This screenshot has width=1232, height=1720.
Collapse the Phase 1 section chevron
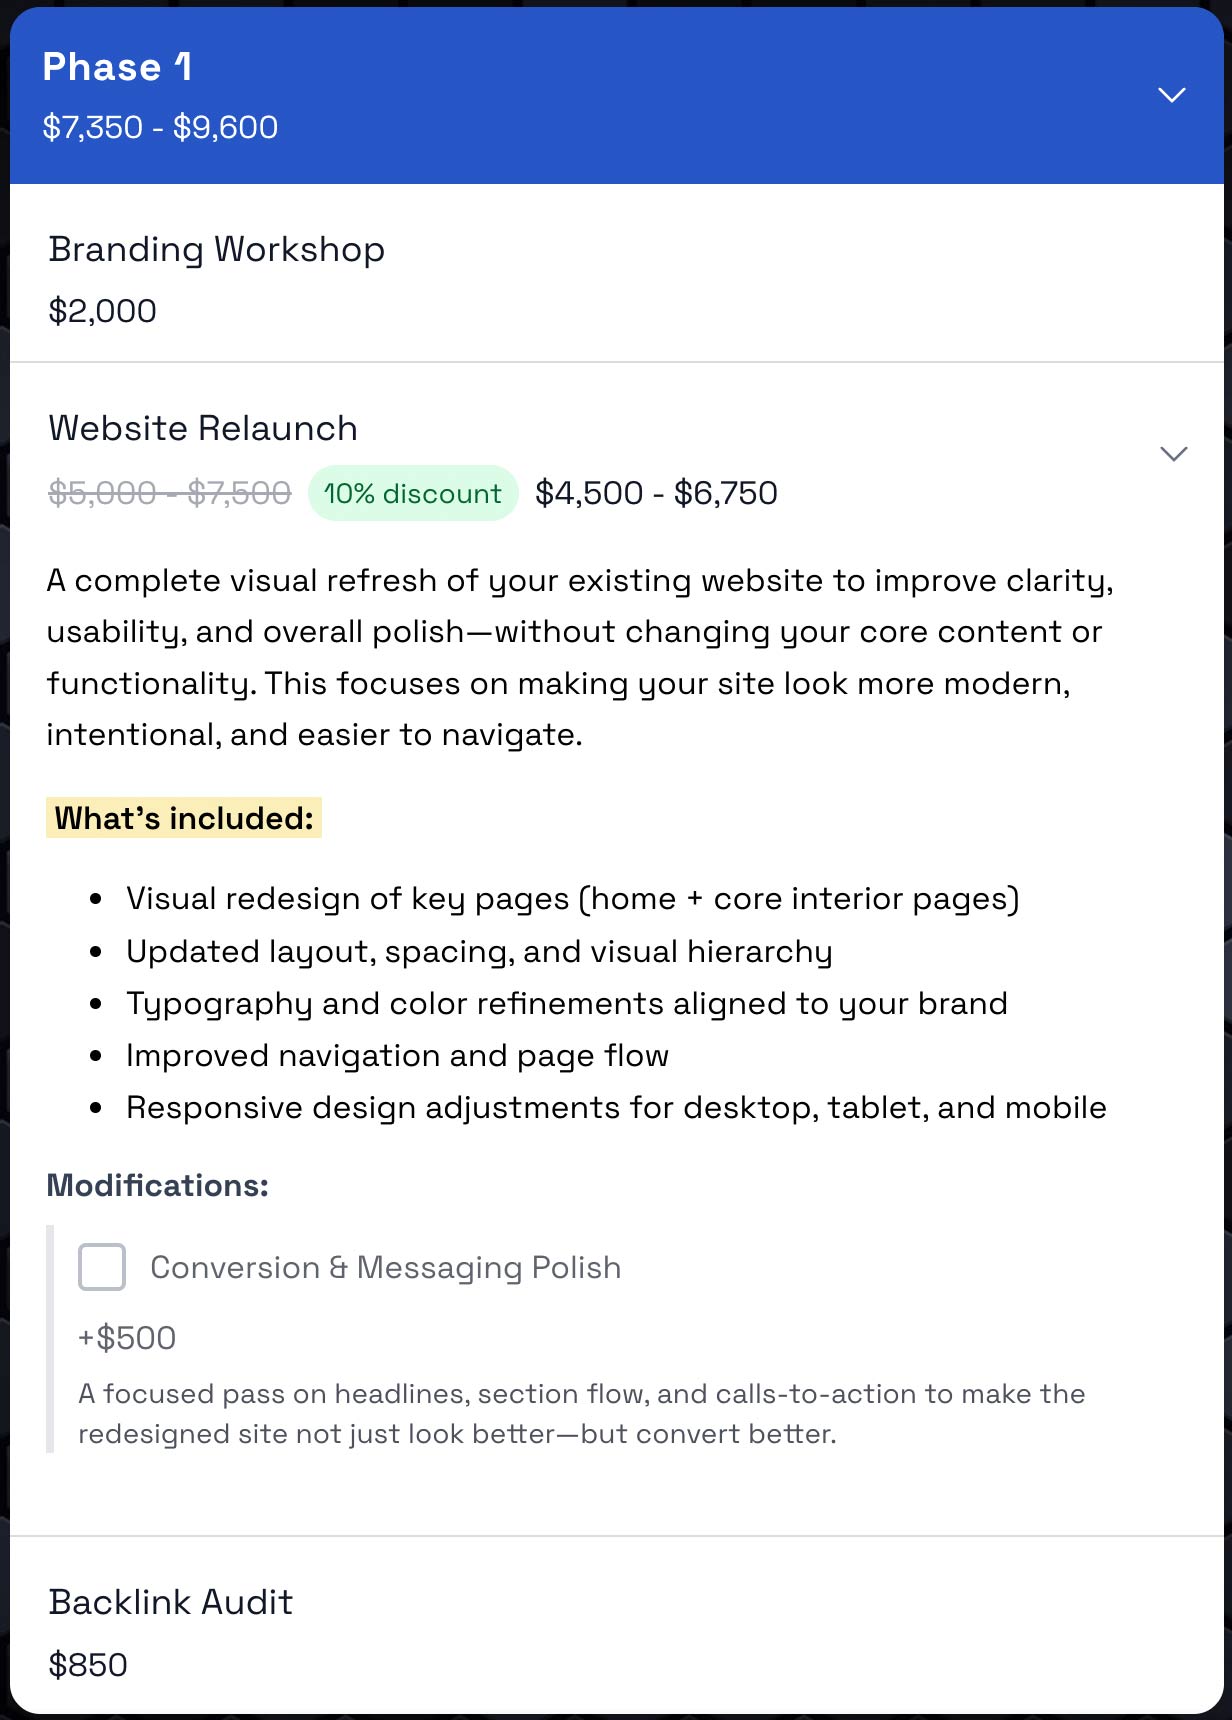pos(1171,95)
